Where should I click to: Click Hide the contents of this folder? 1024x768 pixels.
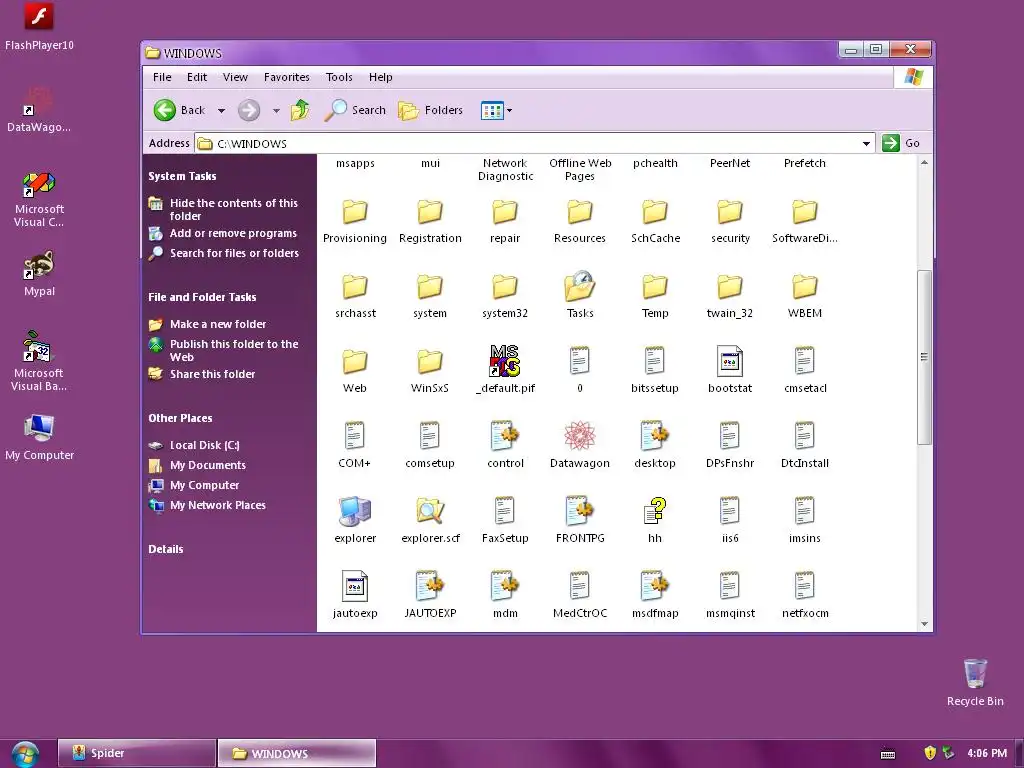tap(223, 210)
